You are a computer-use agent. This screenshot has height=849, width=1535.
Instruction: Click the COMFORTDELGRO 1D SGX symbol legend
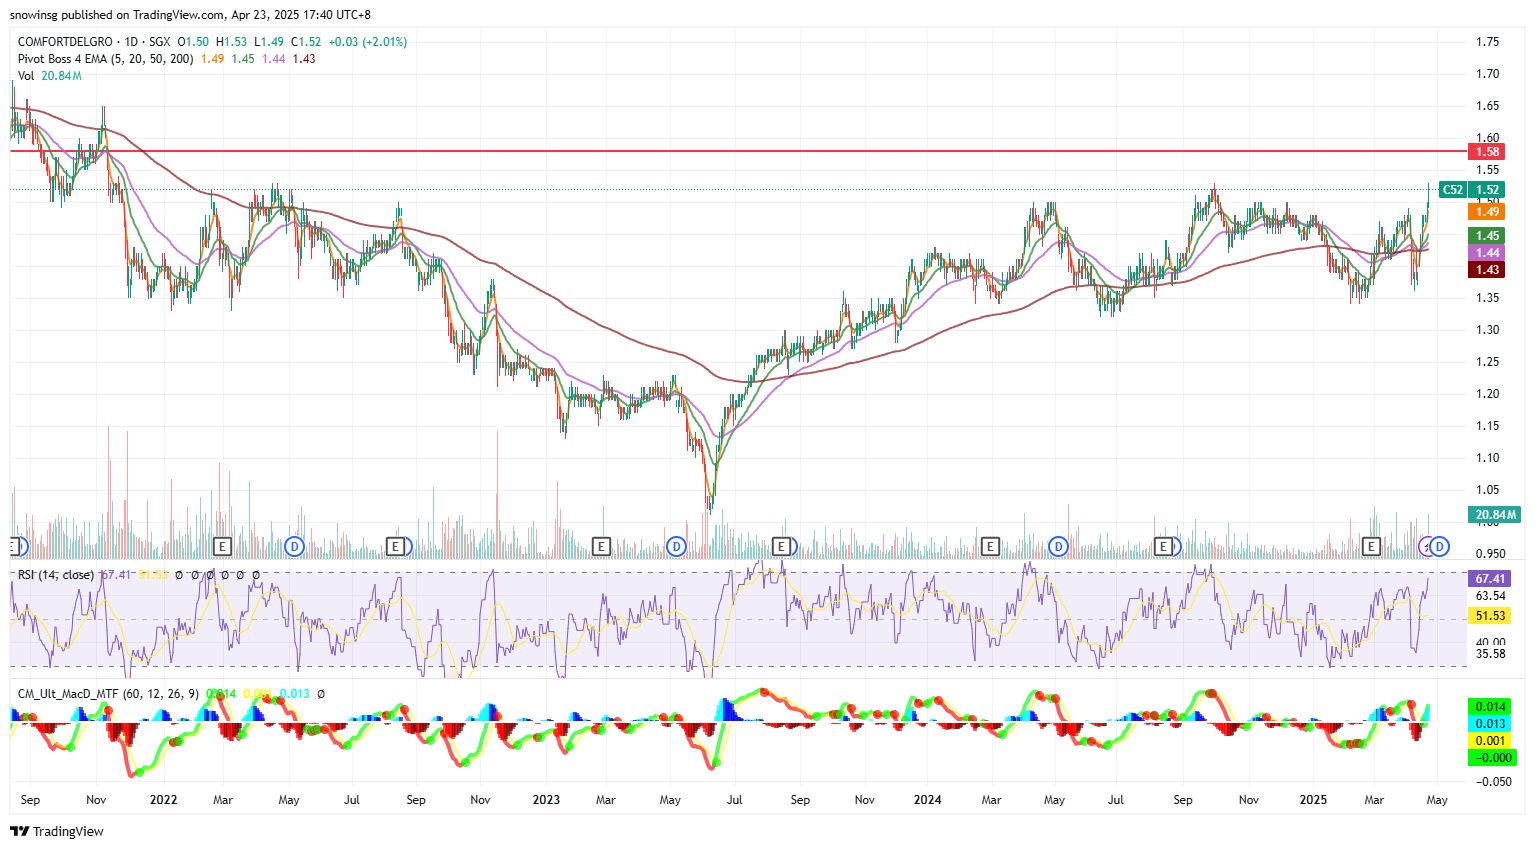pos(95,42)
